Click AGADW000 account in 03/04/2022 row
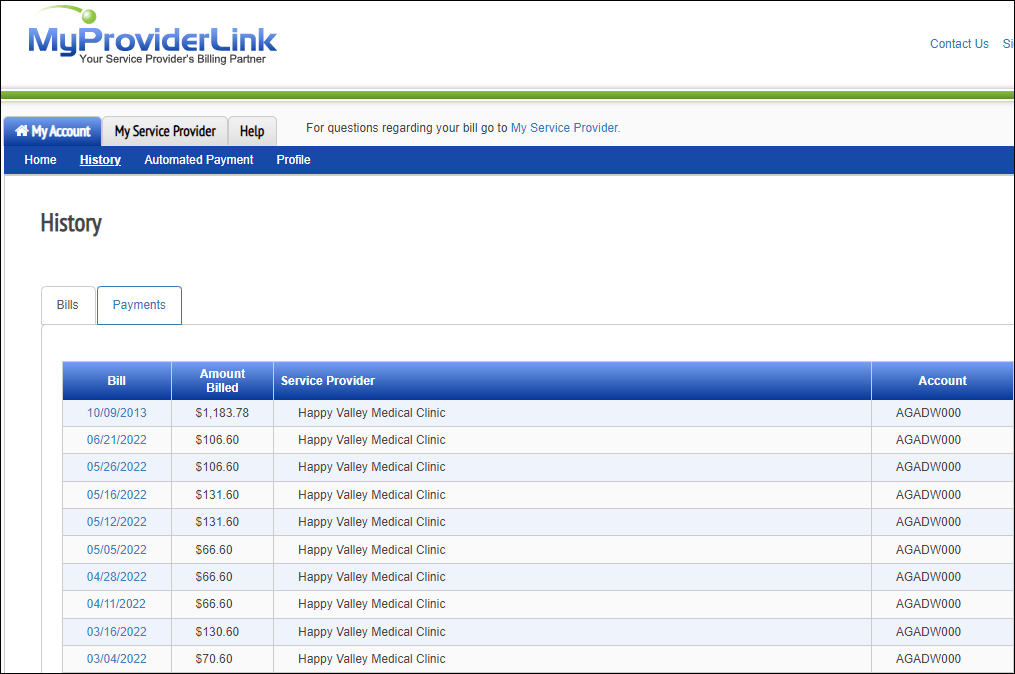 coord(928,659)
